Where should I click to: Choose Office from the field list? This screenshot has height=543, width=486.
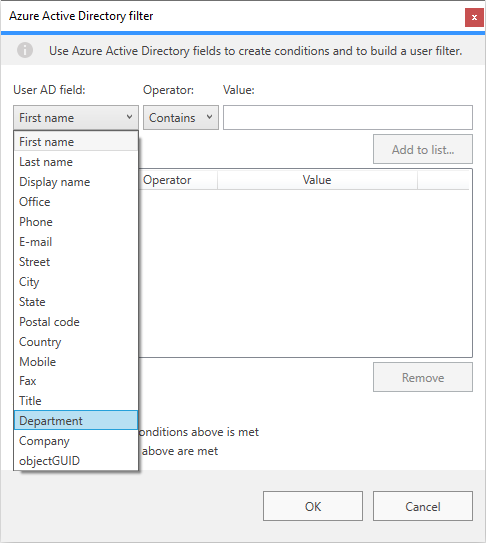(x=76, y=202)
